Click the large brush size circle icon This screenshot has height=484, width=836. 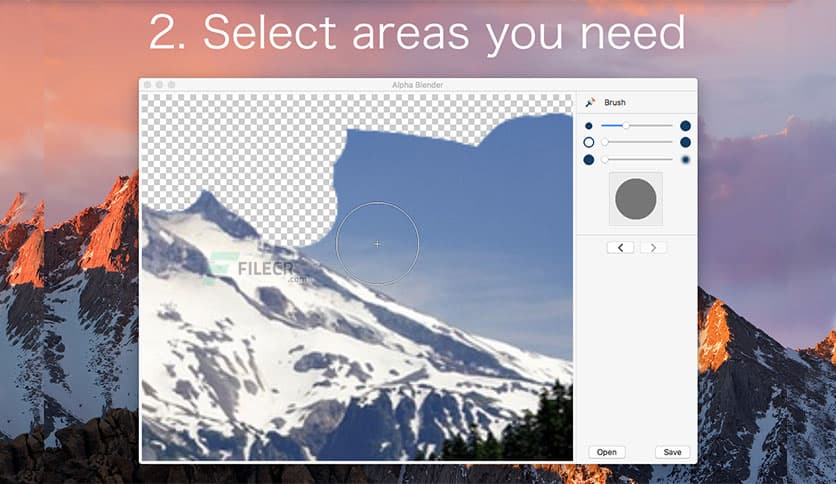coord(685,126)
